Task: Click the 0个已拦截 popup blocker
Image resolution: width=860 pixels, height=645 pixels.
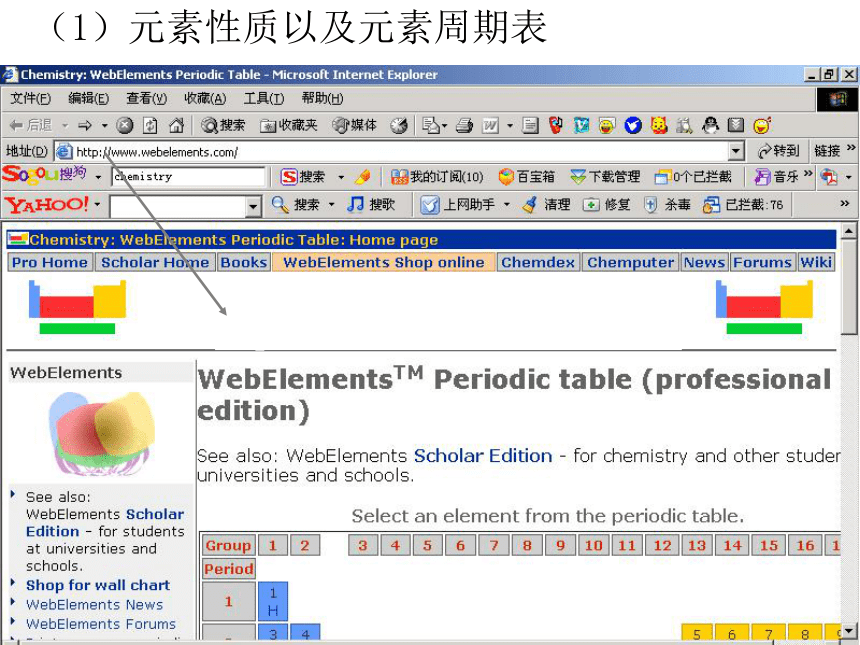Action: pos(693,177)
